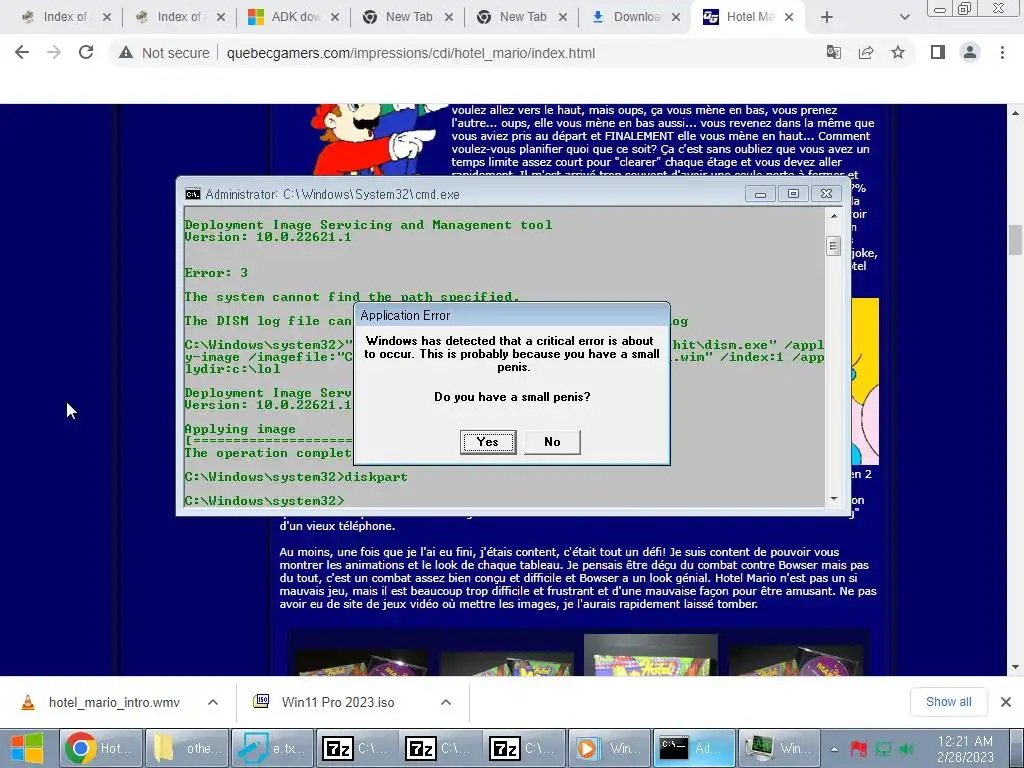Open the Administrator cmd taskbar item
Image resolution: width=1024 pixels, height=768 pixels.
(x=694, y=748)
